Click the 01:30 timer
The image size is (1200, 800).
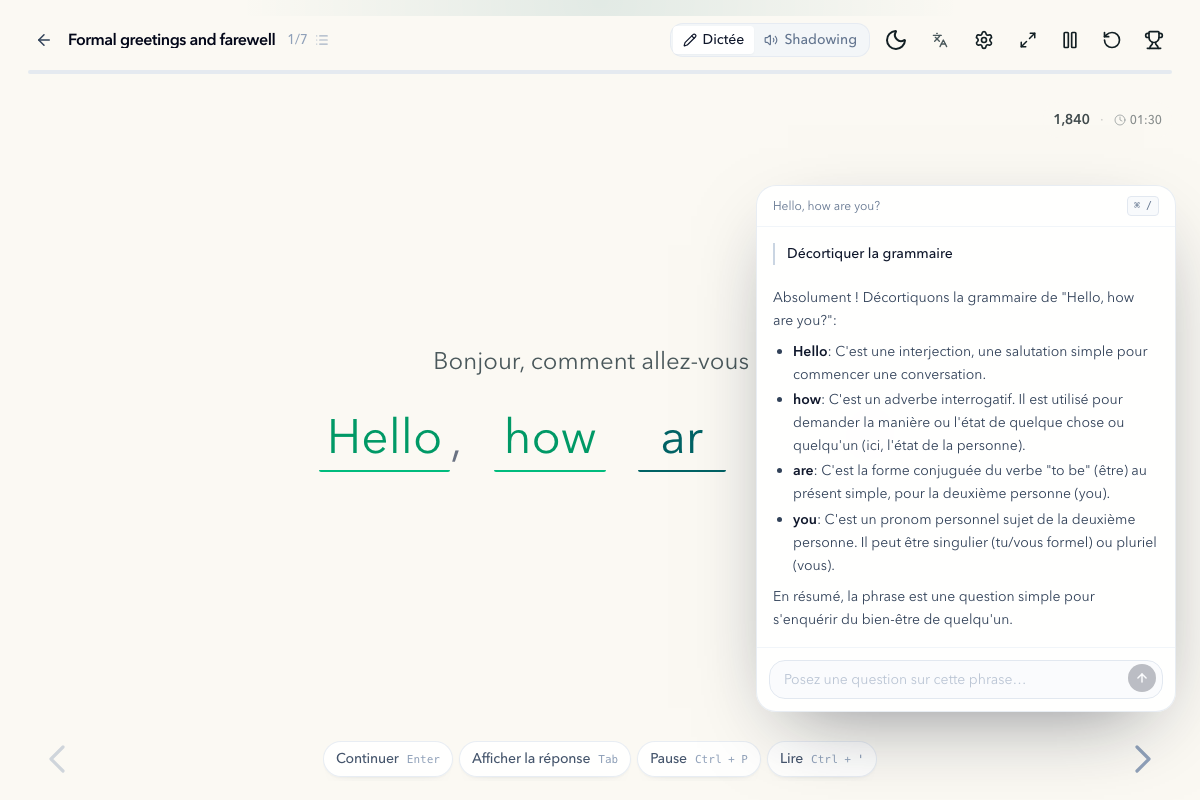(x=1138, y=119)
